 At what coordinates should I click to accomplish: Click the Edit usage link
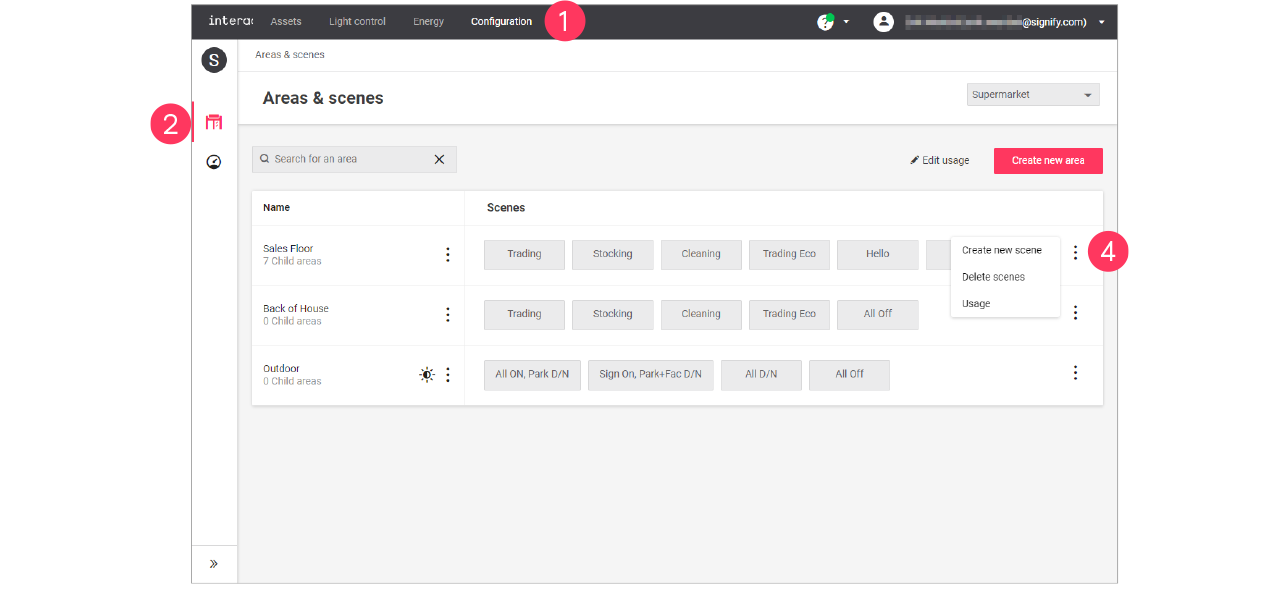tap(940, 161)
